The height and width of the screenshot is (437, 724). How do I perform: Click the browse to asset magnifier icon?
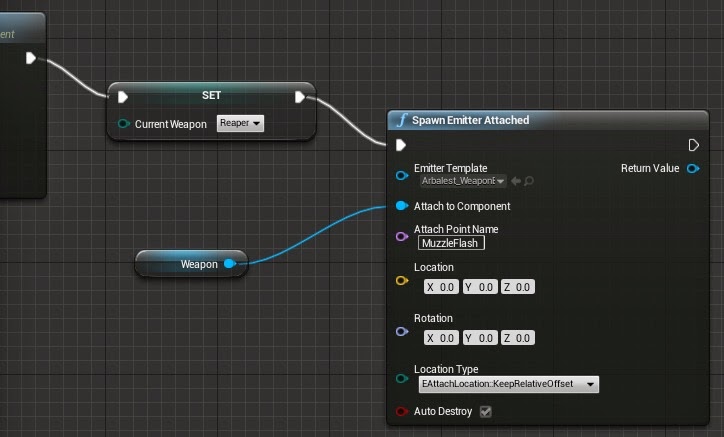pyautogui.click(x=529, y=181)
